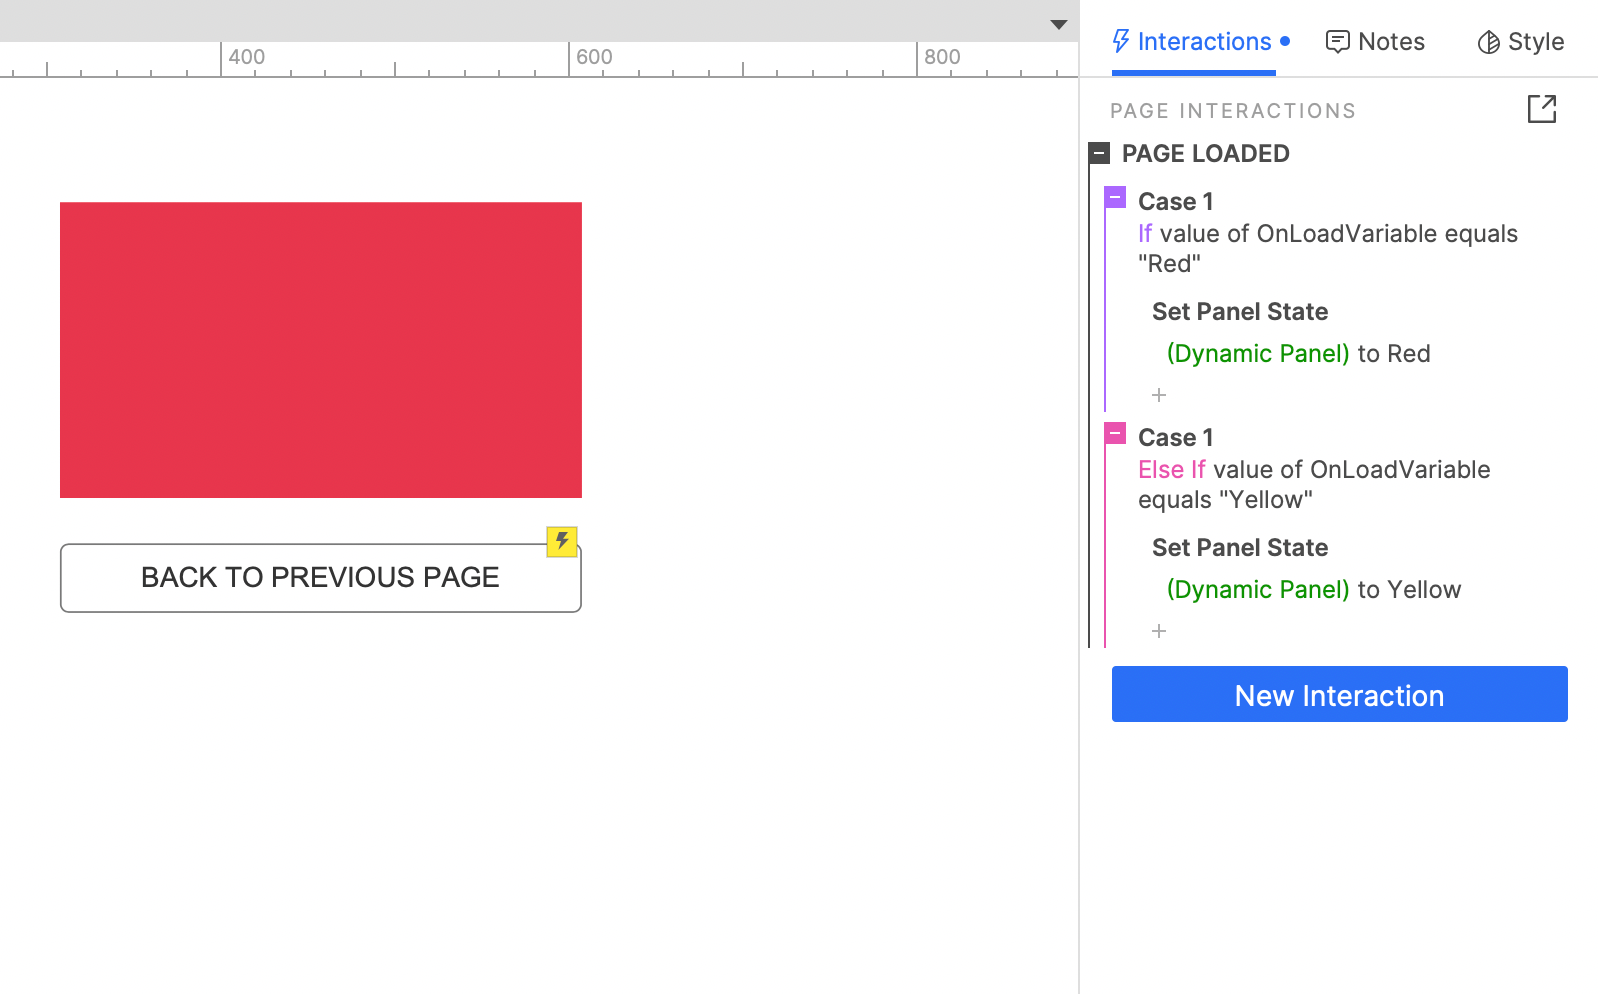Screen dimensions: 1598x994
Task: Switch to the Style tab
Action: [x=1521, y=42]
